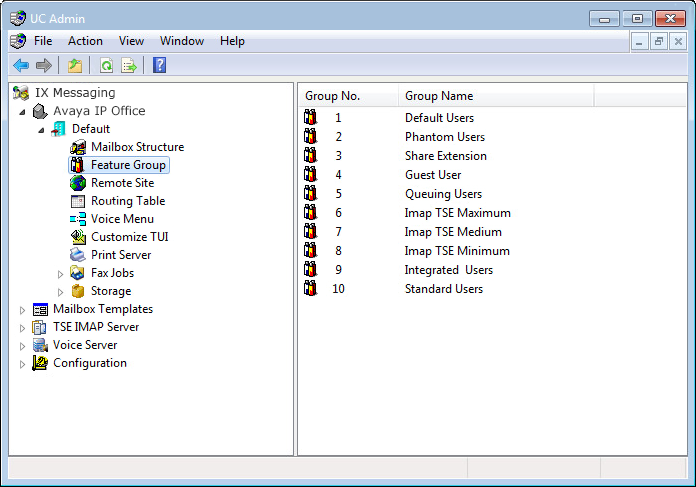Click the group number 10 cell
The image size is (696, 487).
(338, 289)
